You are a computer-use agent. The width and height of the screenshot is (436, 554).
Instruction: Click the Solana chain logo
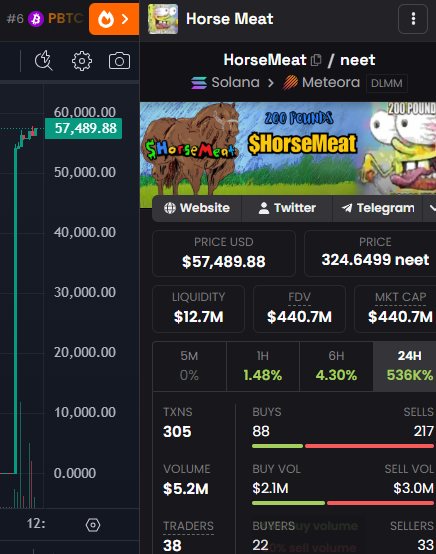[x=199, y=83]
